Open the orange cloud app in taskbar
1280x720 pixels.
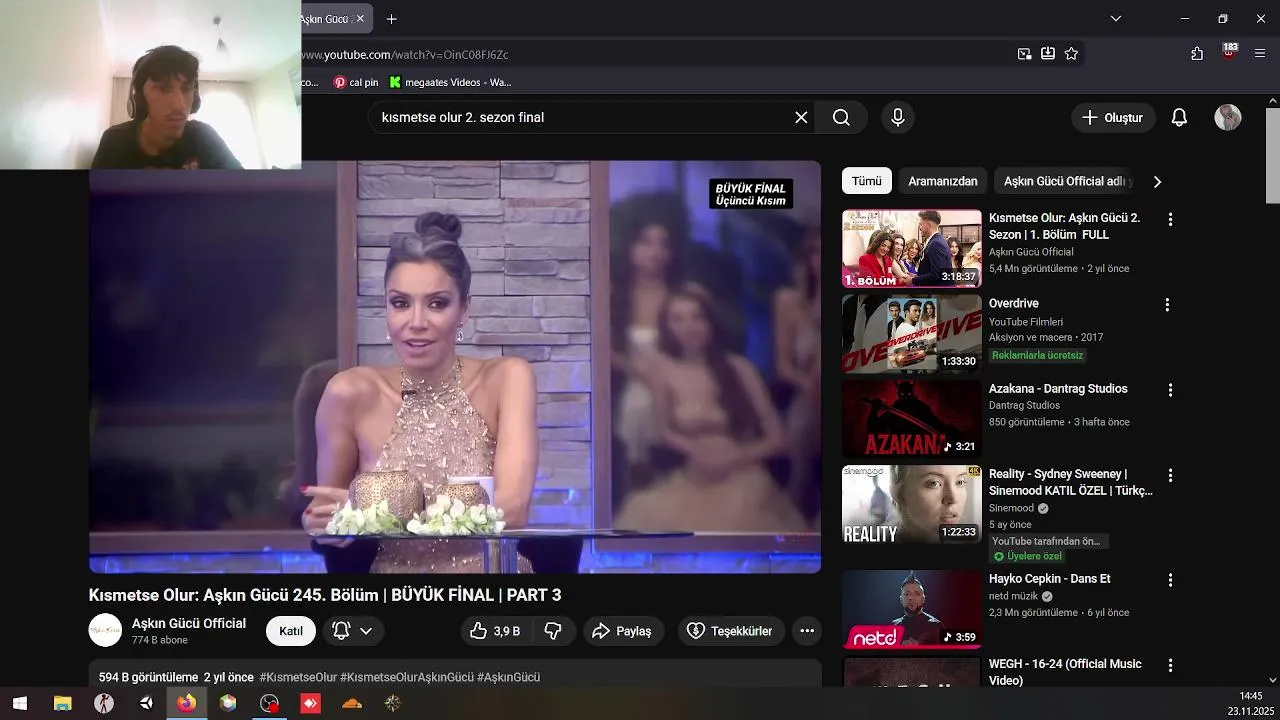(352, 703)
